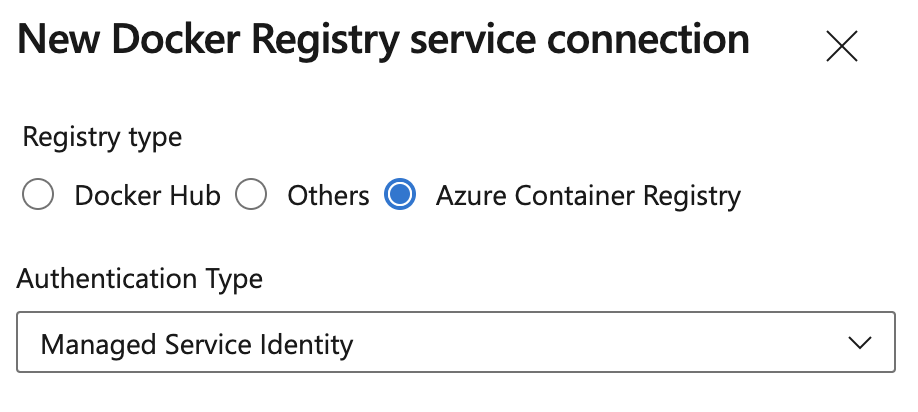
Task: Open the Authentication Type dropdown
Action: click(455, 344)
